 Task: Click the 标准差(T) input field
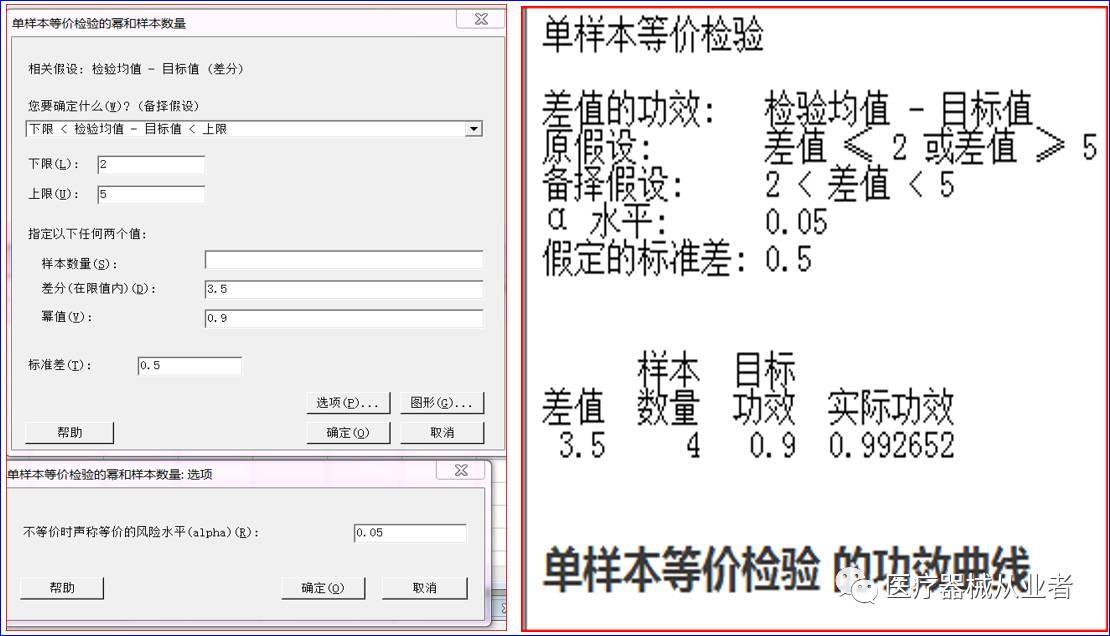click(x=189, y=366)
